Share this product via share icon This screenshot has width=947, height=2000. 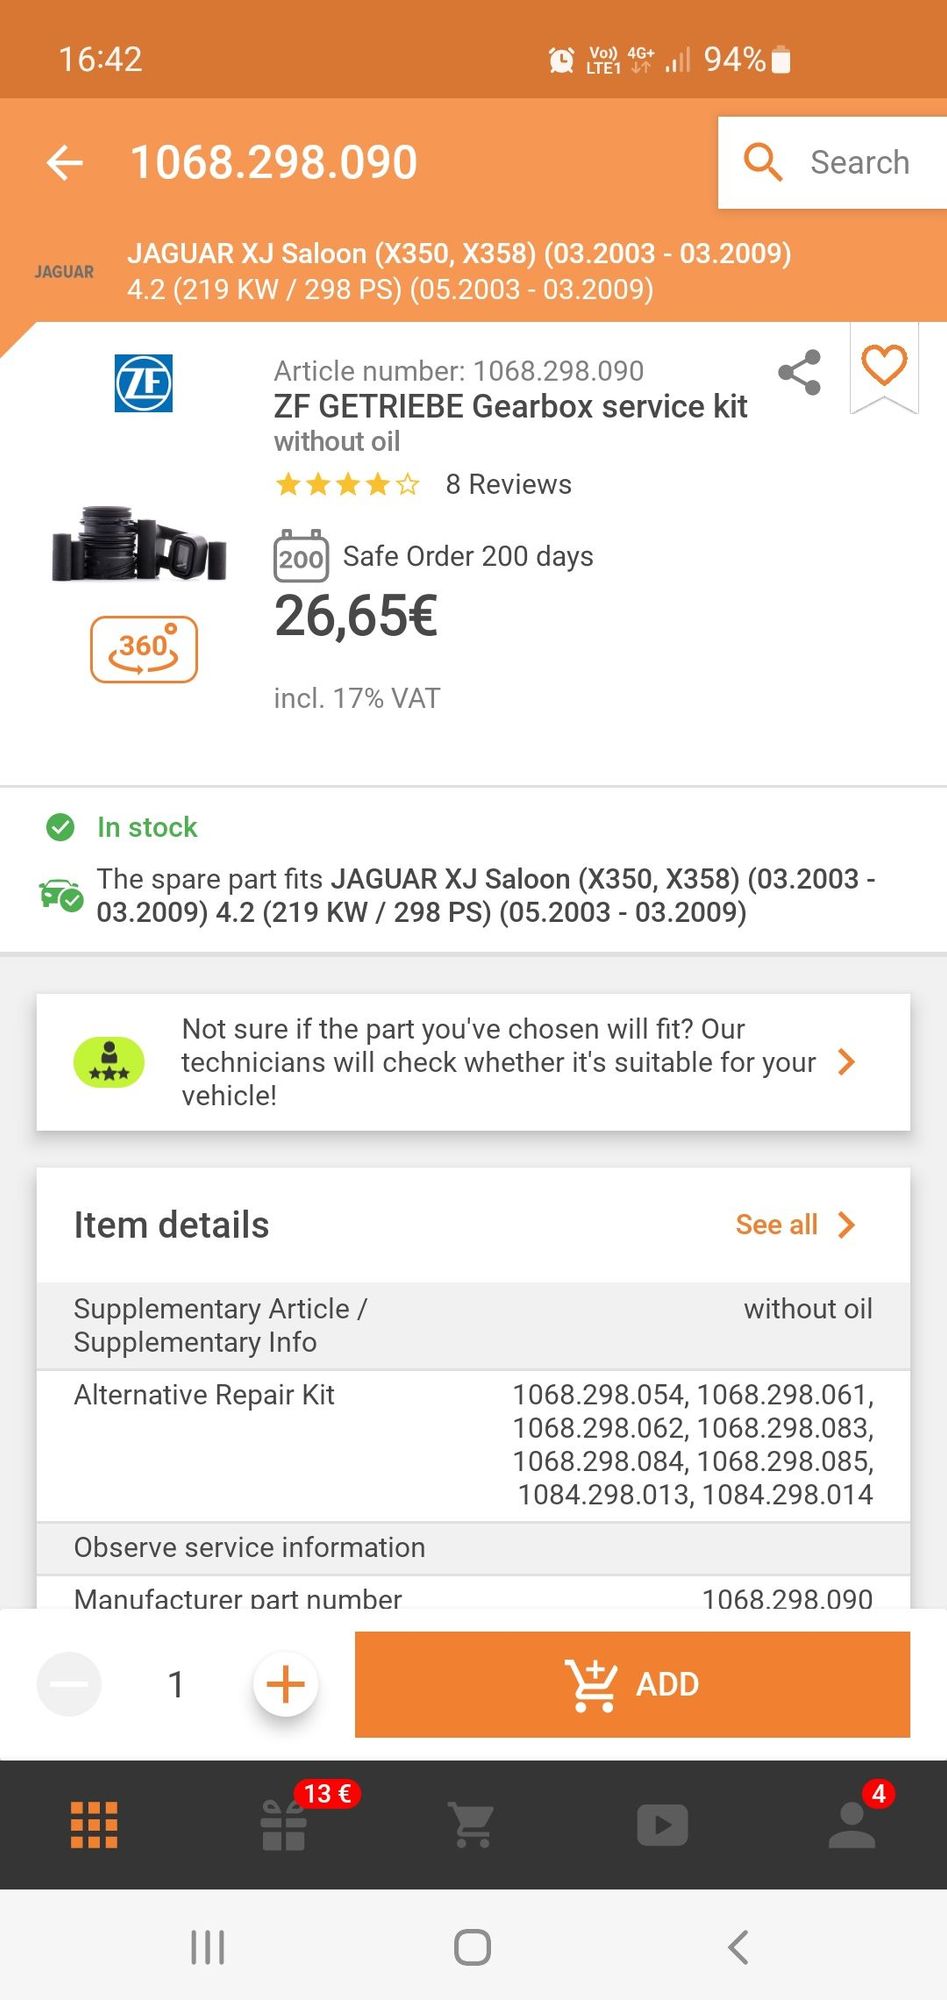coord(799,373)
